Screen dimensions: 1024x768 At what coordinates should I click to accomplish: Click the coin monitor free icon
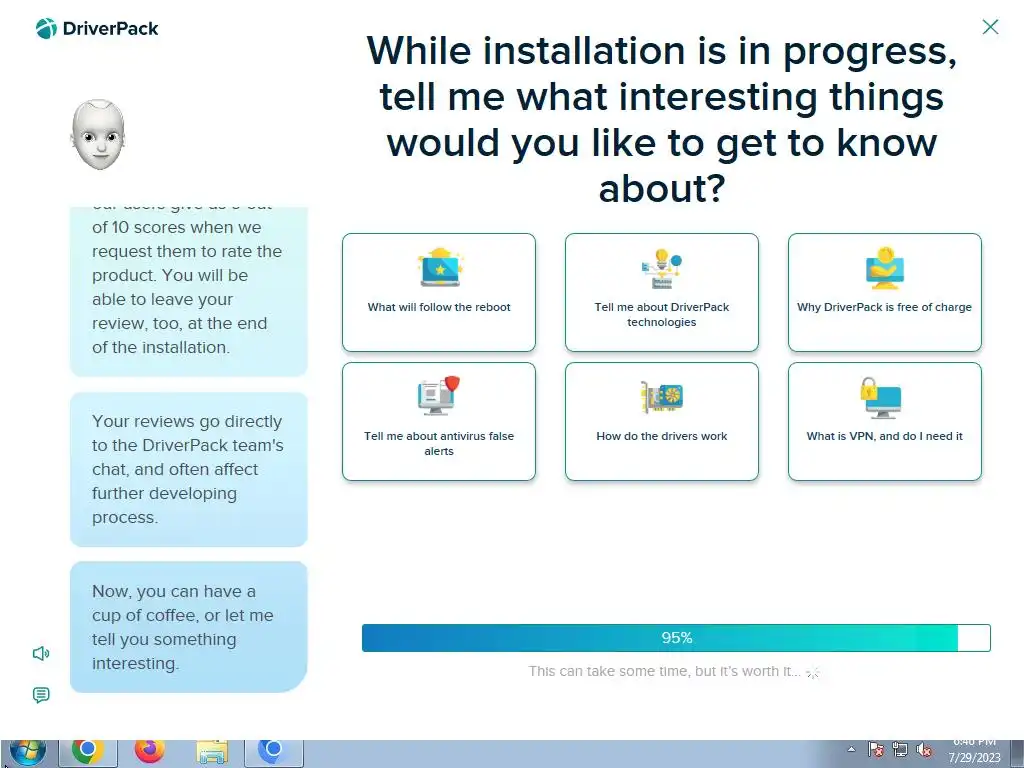[x=885, y=268]
